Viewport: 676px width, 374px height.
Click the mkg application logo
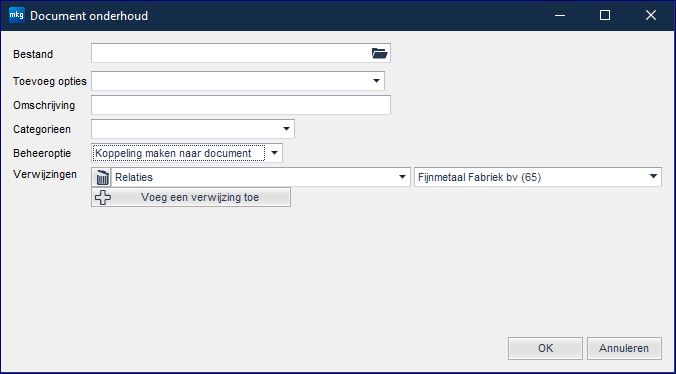(x=17, y=15)
